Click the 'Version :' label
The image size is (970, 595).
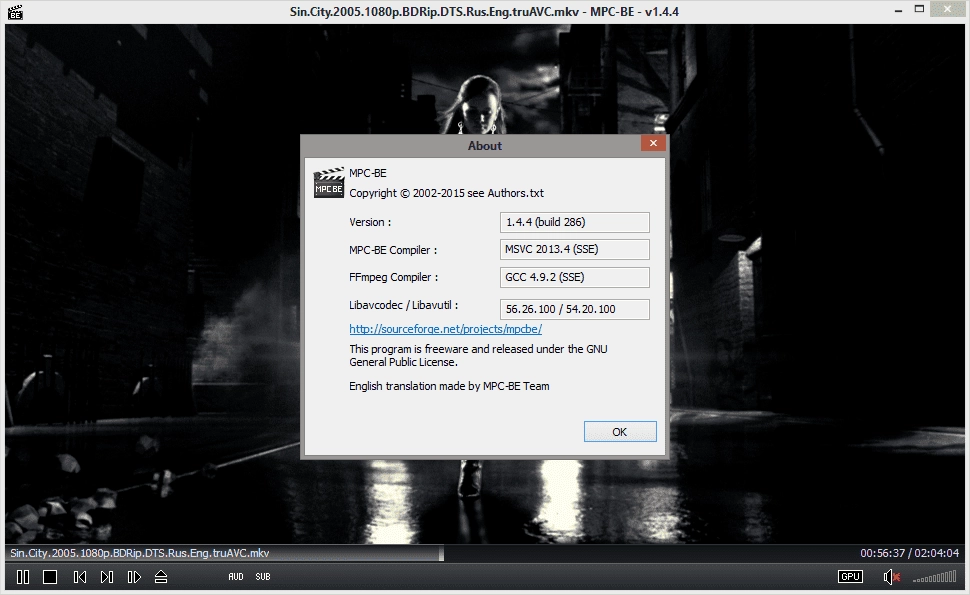370,222
